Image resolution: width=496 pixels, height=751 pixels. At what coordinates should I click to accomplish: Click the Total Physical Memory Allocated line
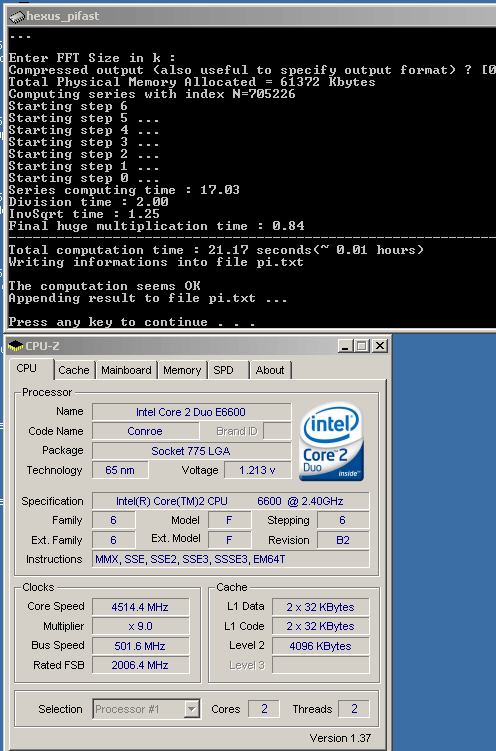192,82
